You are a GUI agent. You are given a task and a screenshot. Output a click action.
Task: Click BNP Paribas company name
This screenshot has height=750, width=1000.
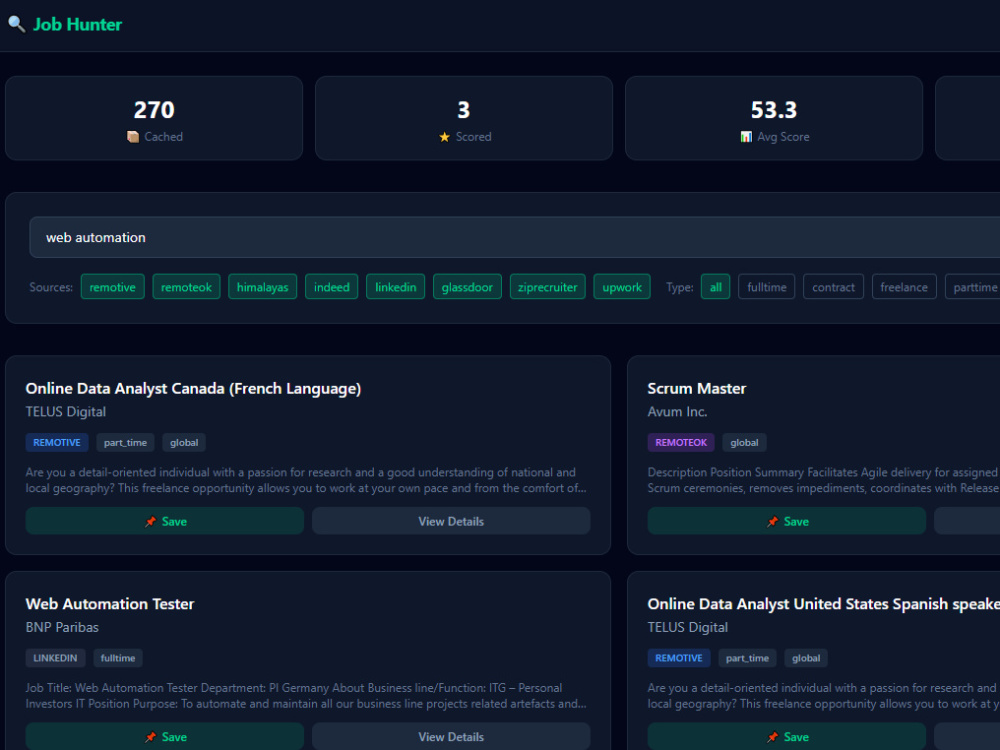pos(62,627)
